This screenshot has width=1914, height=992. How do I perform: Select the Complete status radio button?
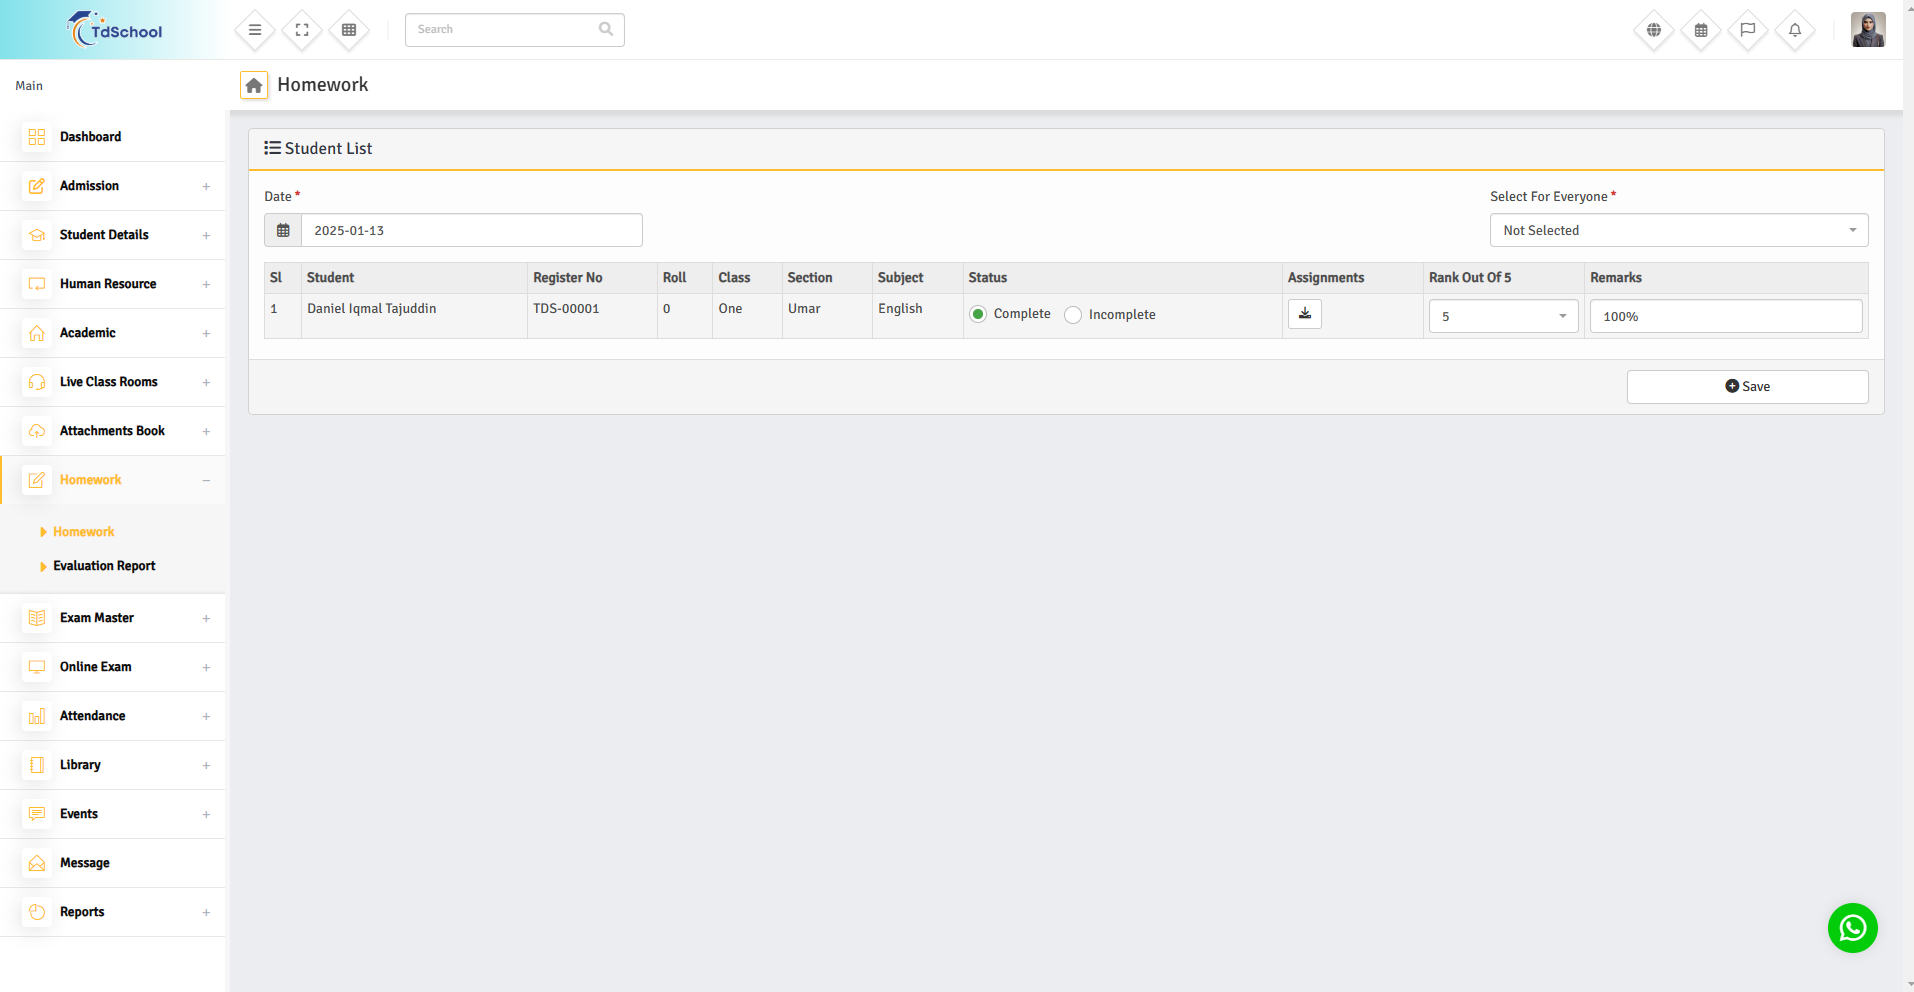978,315
